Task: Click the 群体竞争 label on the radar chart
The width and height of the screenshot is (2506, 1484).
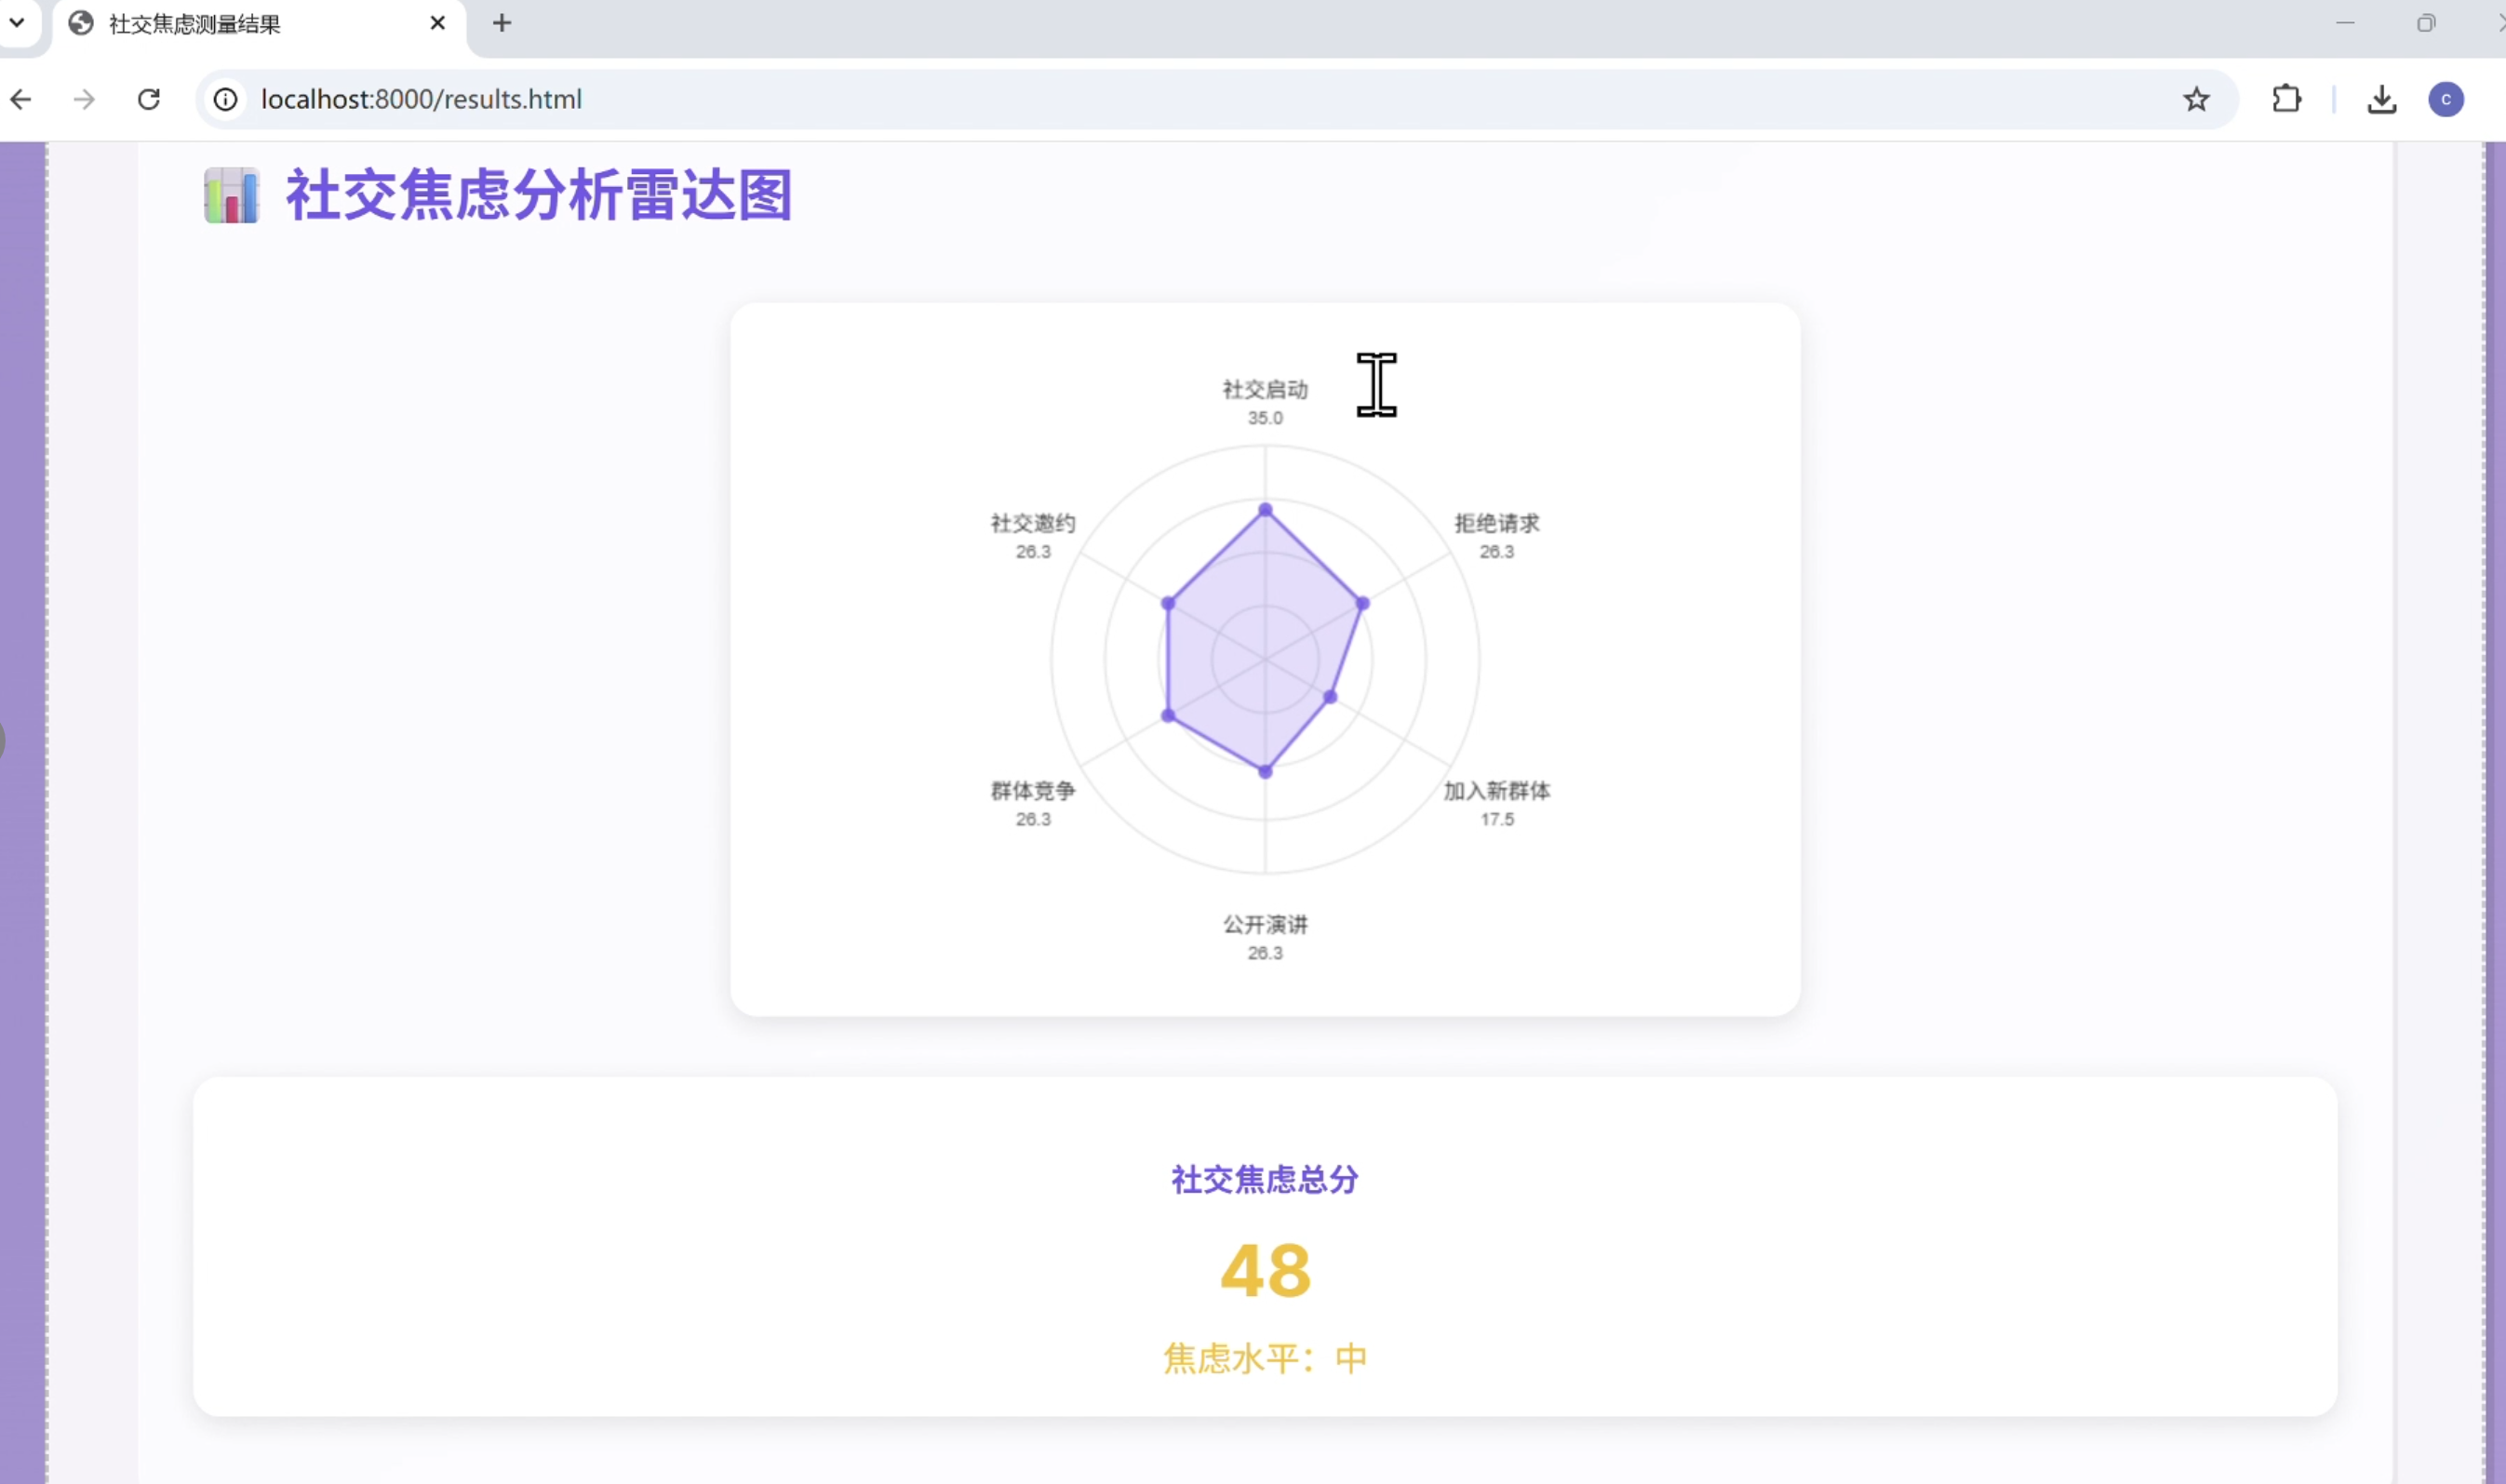Action: pos(1031,789)
